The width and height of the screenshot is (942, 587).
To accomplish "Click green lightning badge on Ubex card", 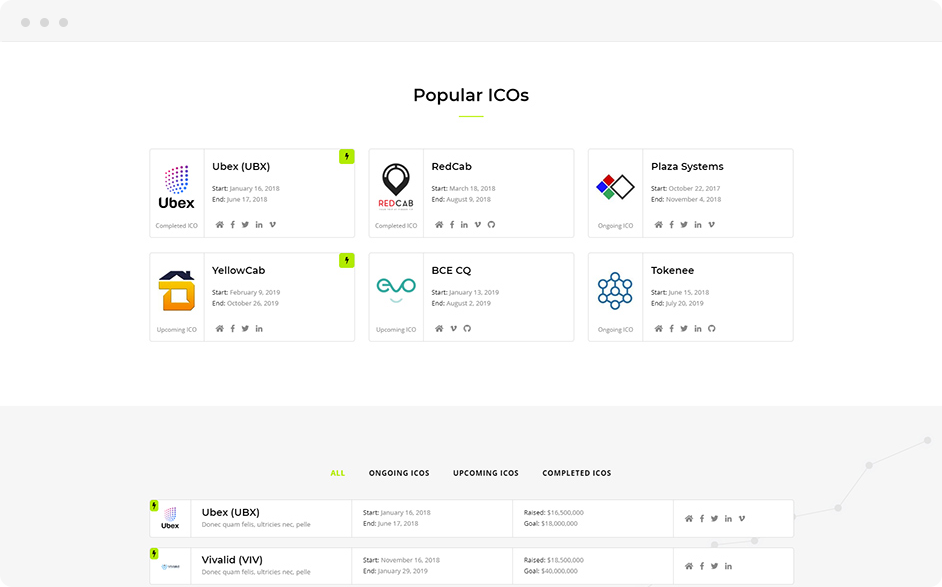I will 347,156.
